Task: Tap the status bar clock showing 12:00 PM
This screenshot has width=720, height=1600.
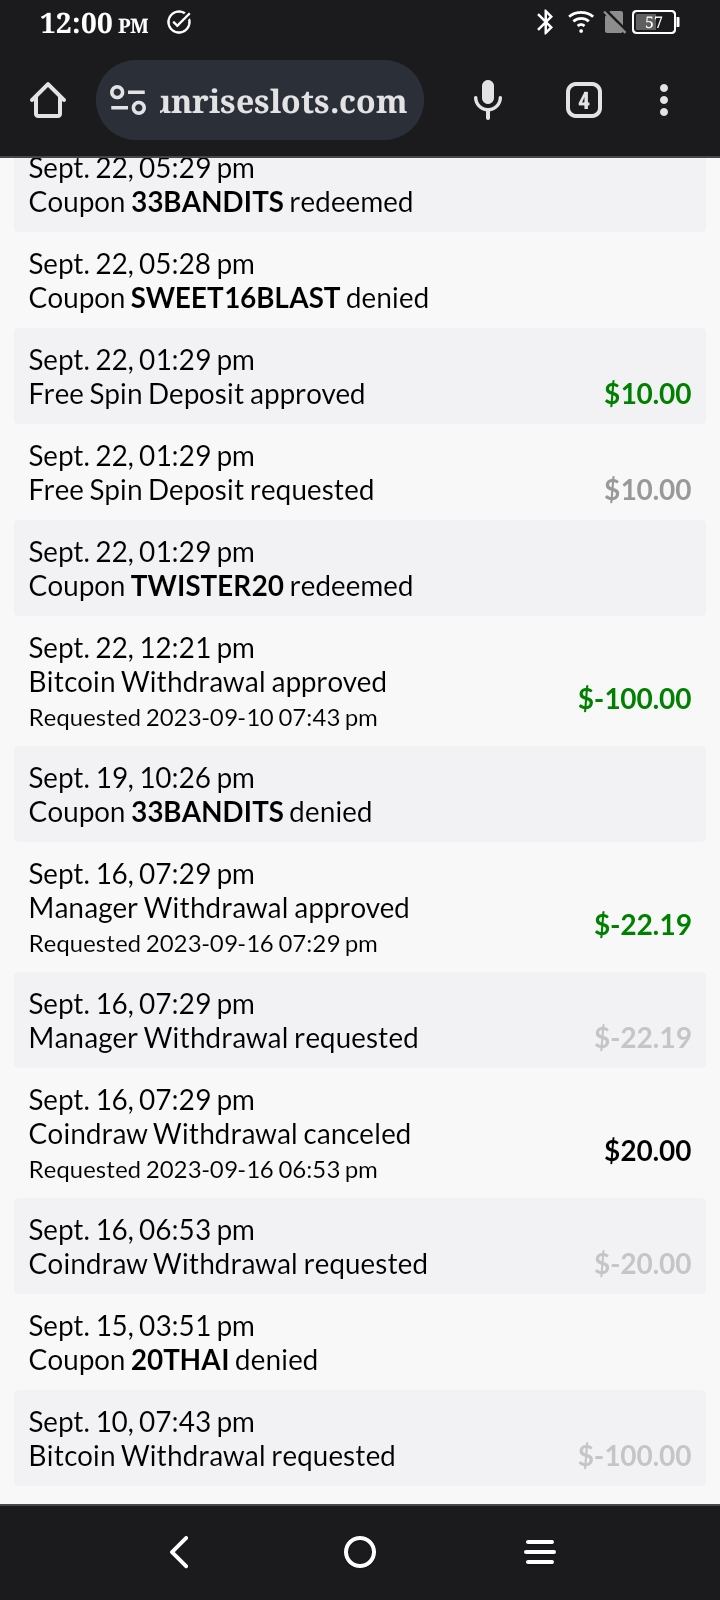Action: pyautogui.click(x=94, y=23)
